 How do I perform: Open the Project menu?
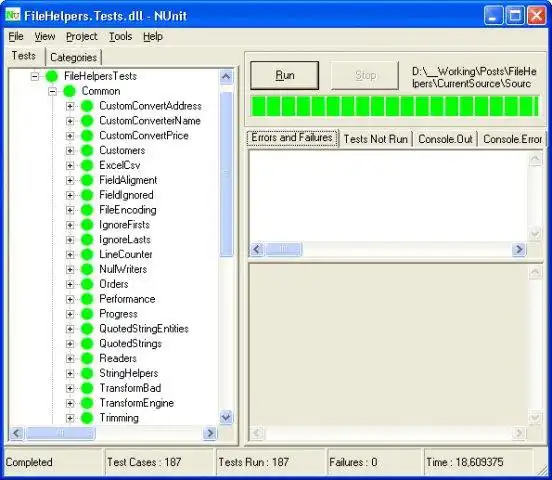[x=82, y=36]
